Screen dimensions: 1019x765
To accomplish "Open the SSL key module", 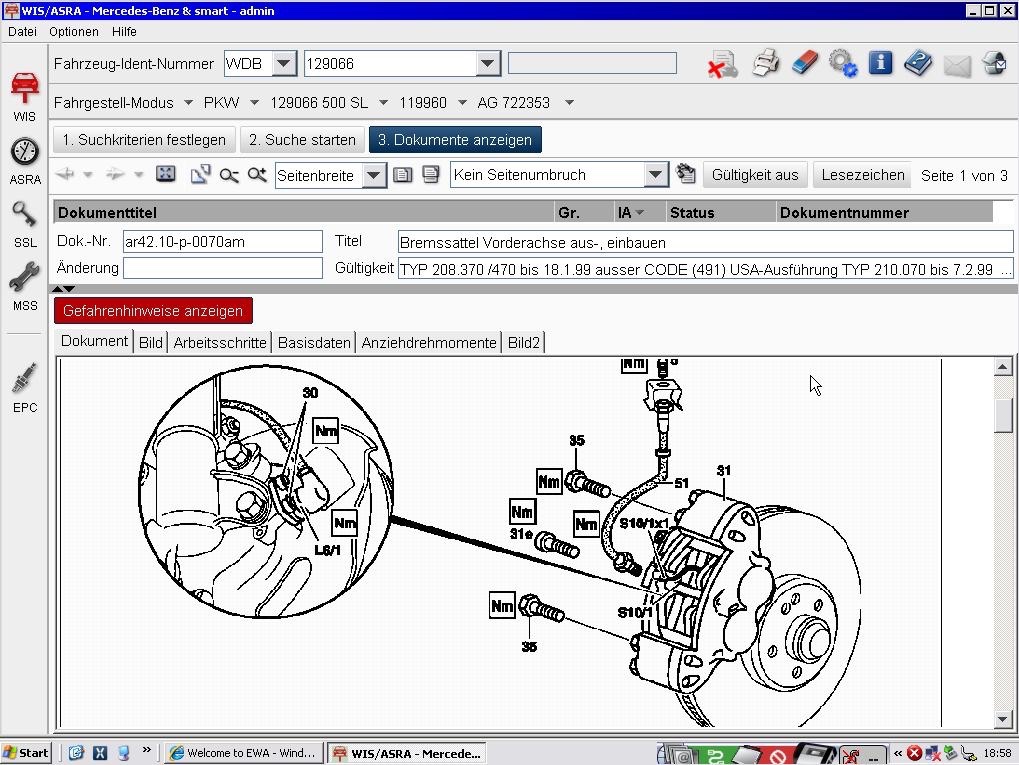I will pyautogui.click(x=25, y=224).
